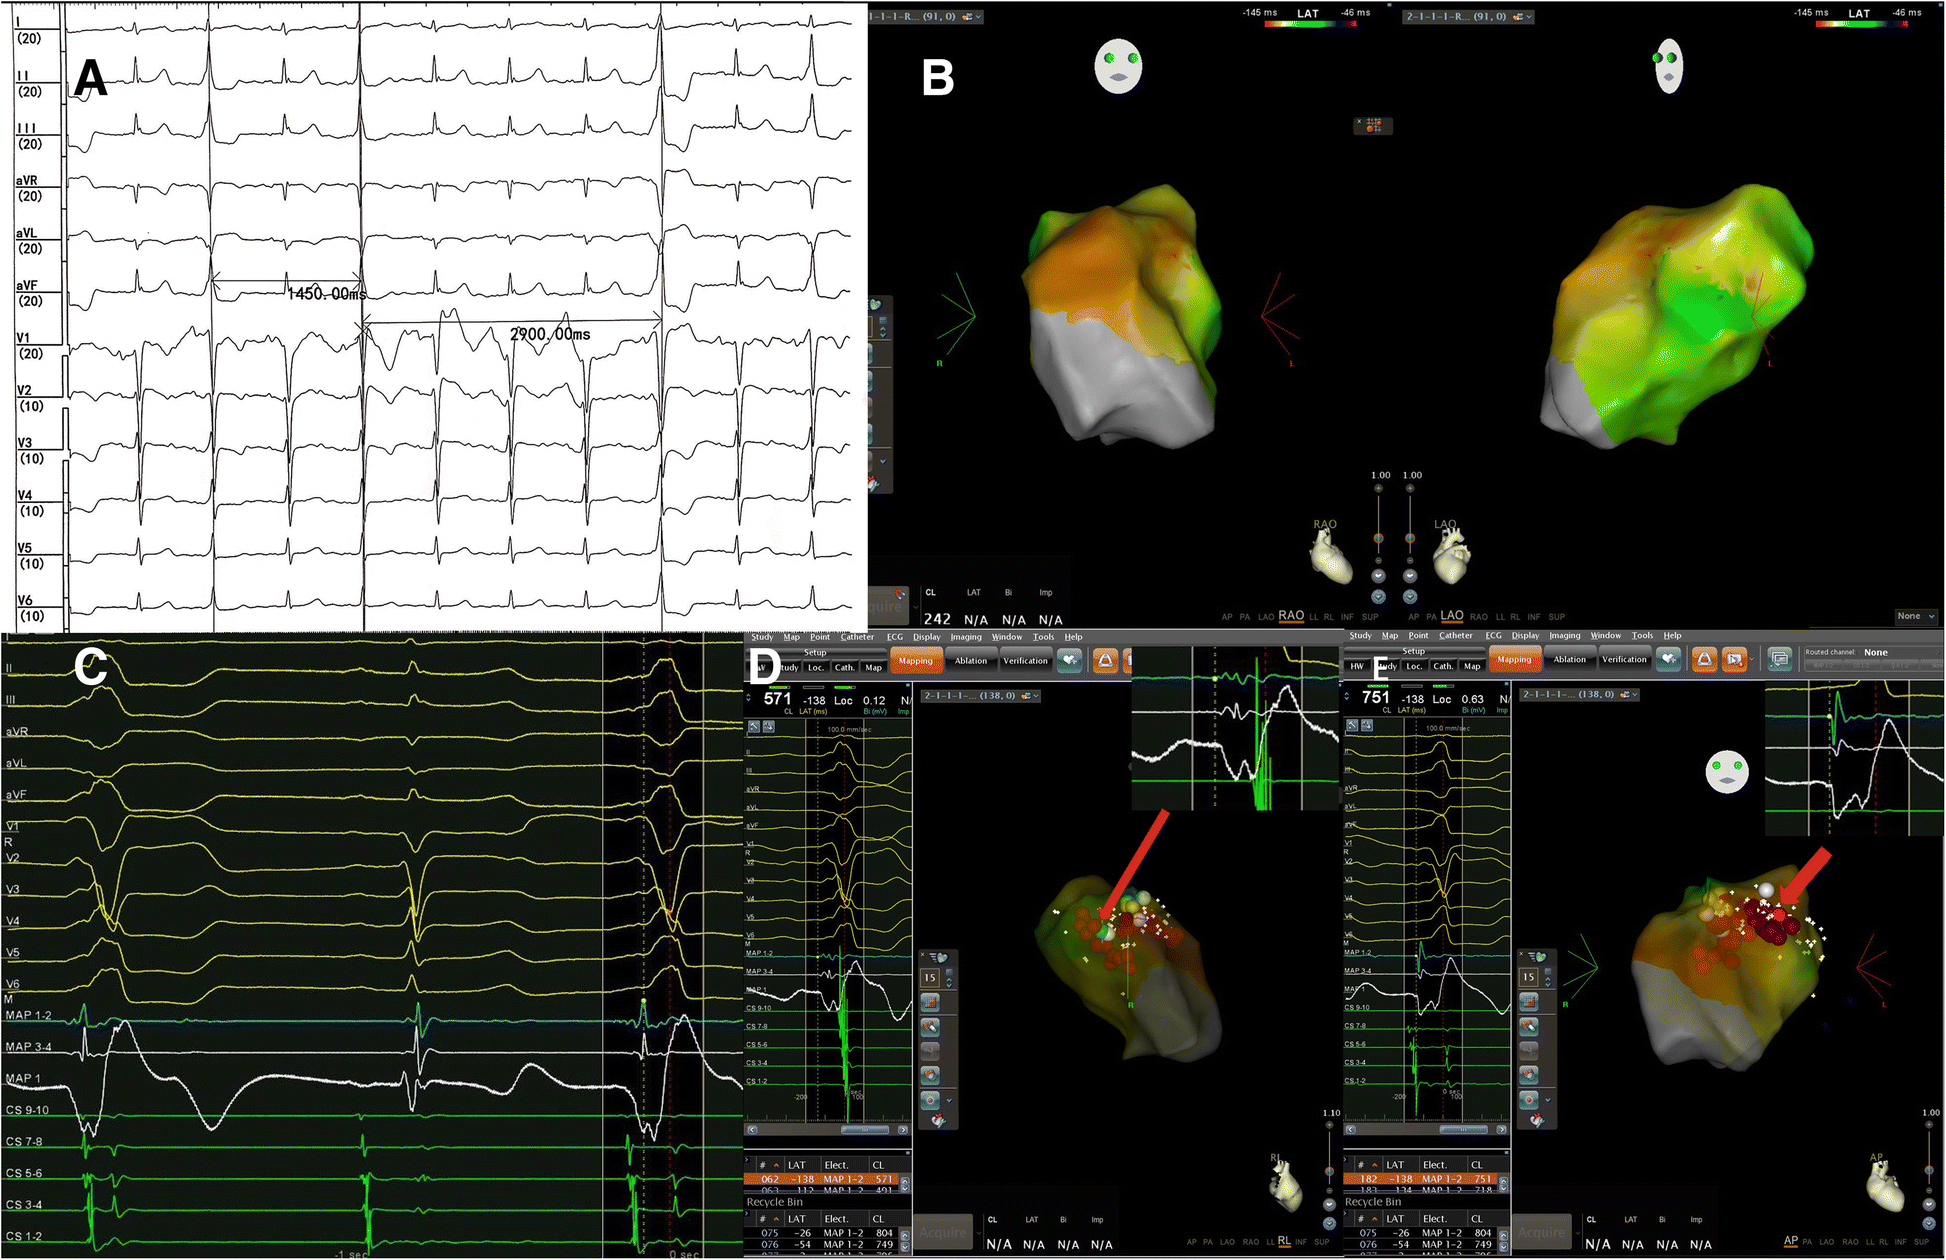Select catheter tip tool in panel D toolbox
This screenshot has height=1260, width=1946.
tap(930, 1027)
